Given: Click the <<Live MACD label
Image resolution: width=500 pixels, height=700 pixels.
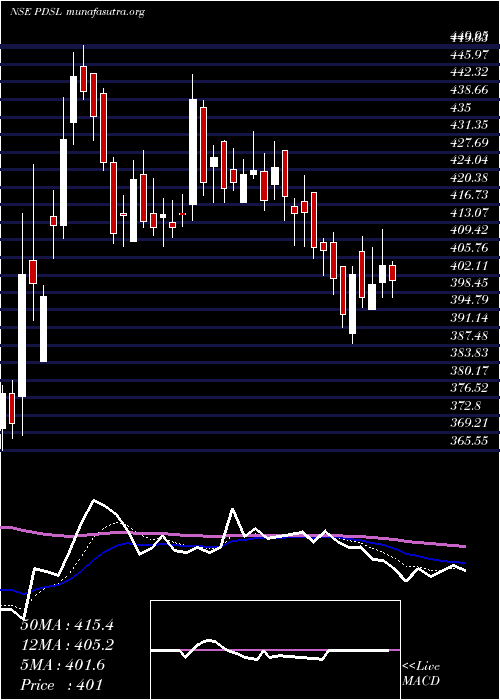Looking at the screenshot, I should (x=421, y=674).
